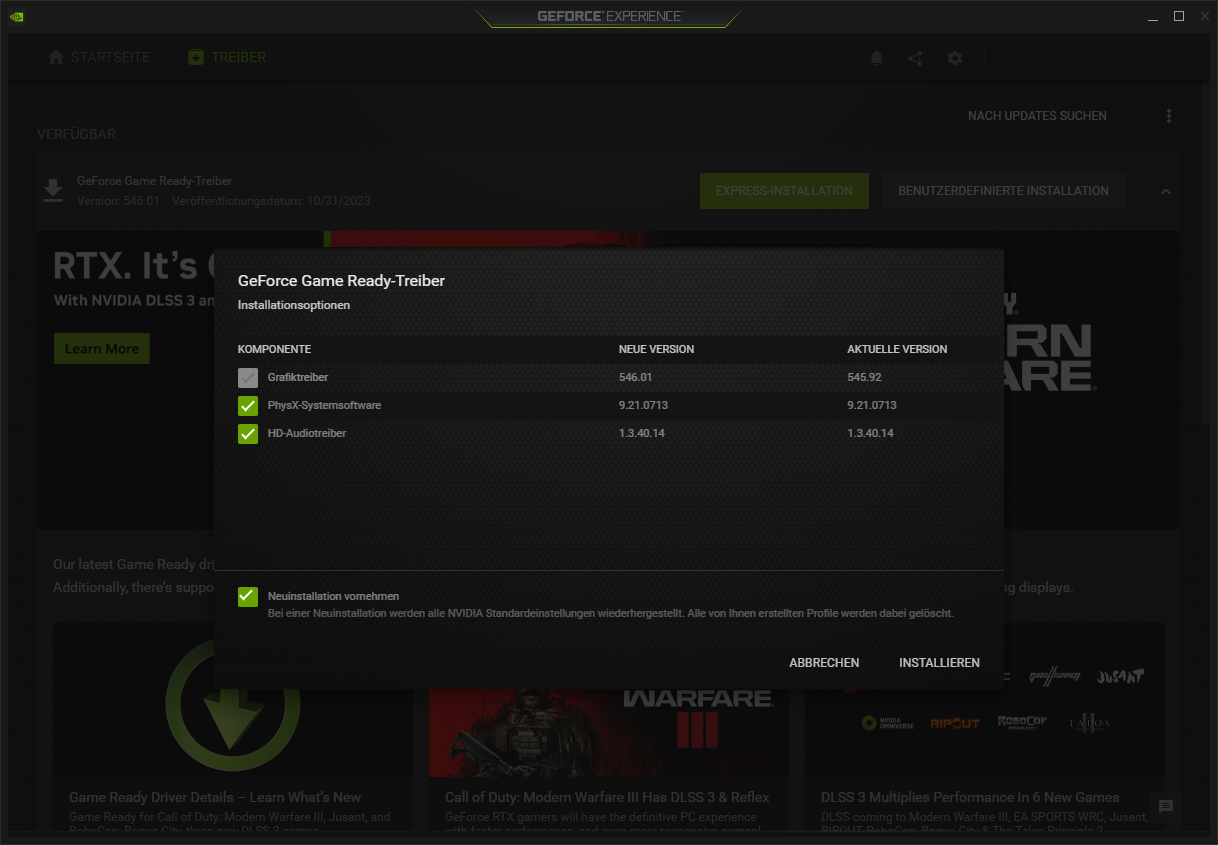The image size is (1218, 845).
Task: Open settings via gear icon
Action: [955, 58]
